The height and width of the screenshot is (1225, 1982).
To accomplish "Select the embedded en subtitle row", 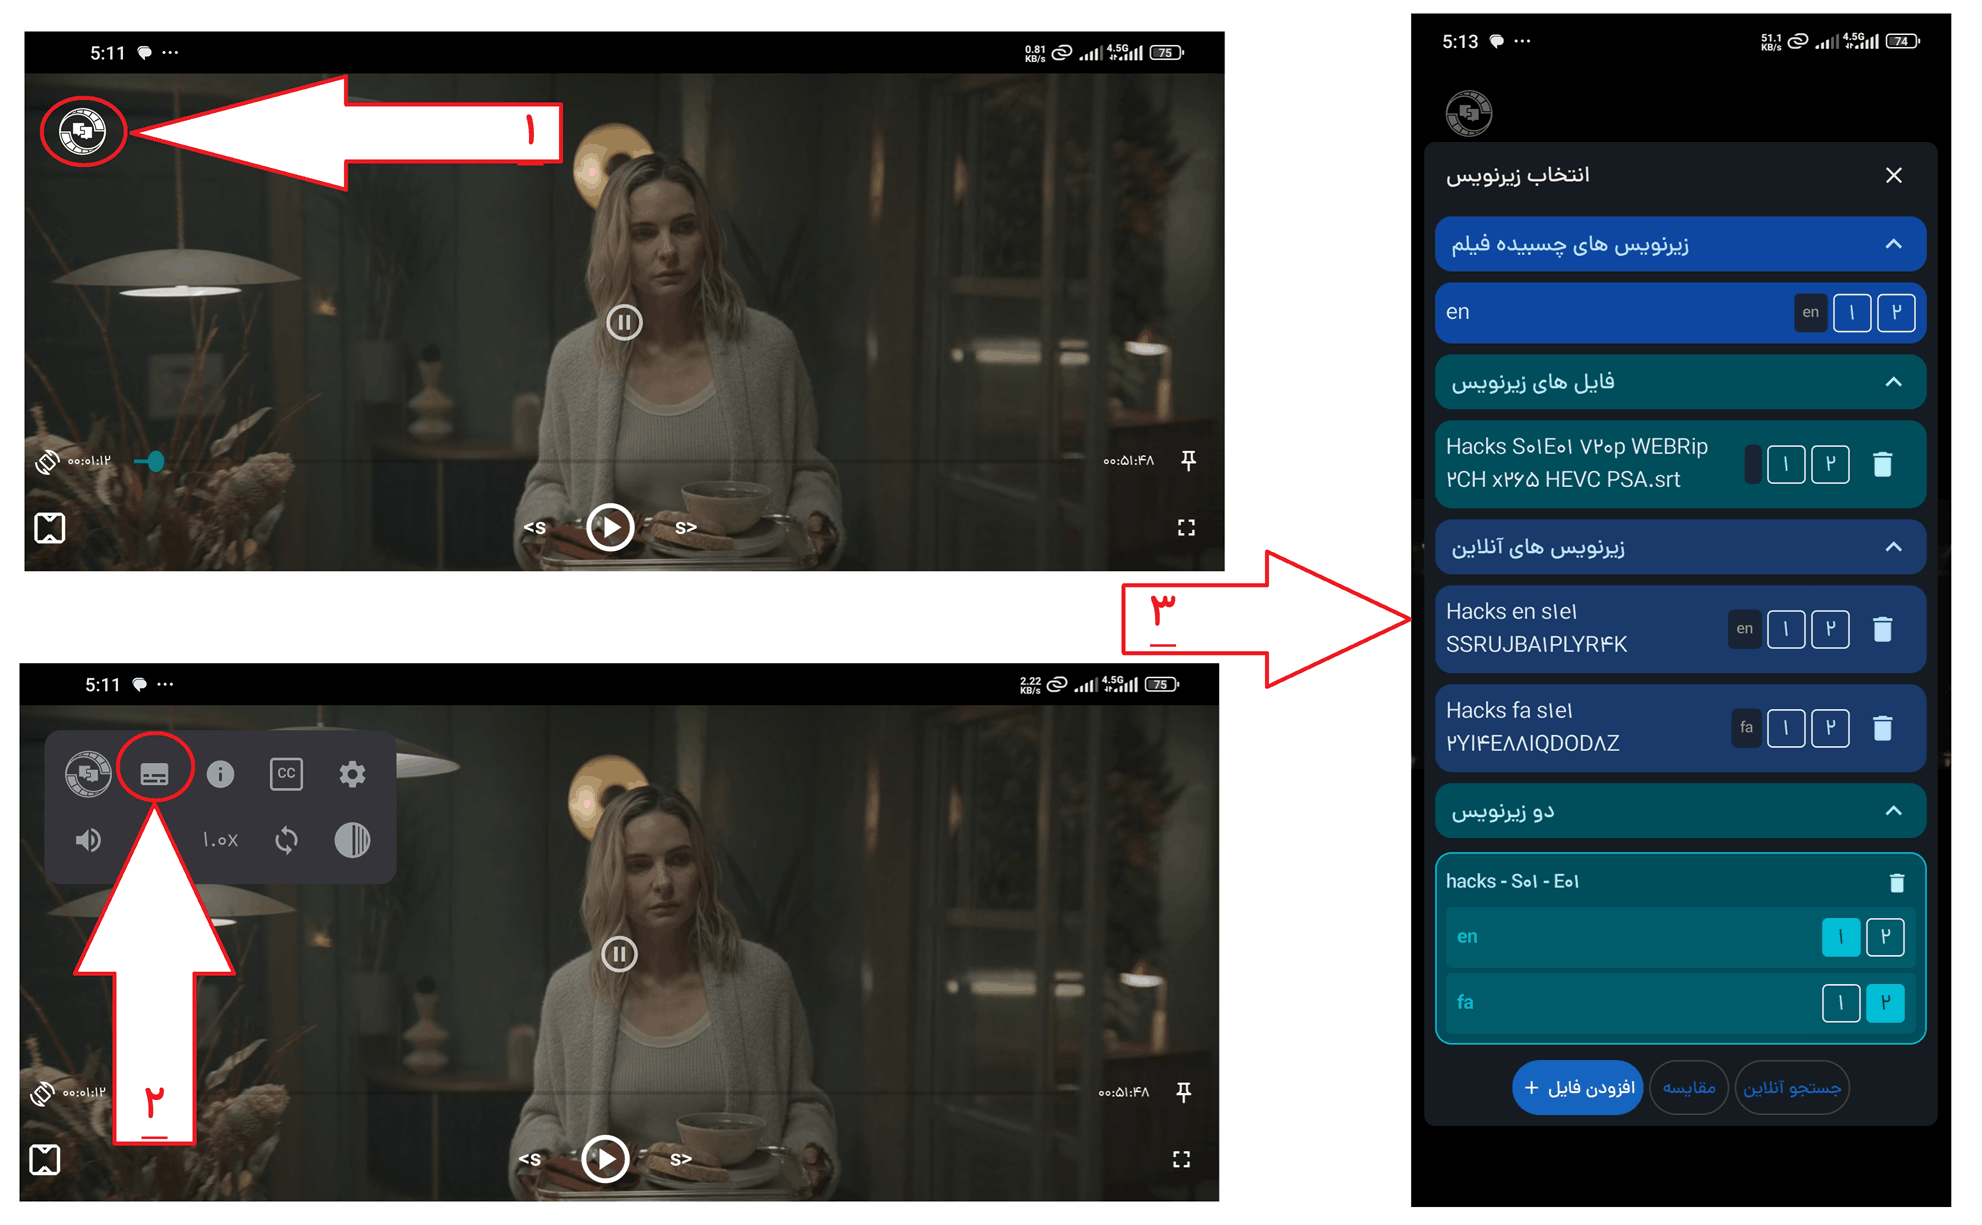I will (1680, 312).
